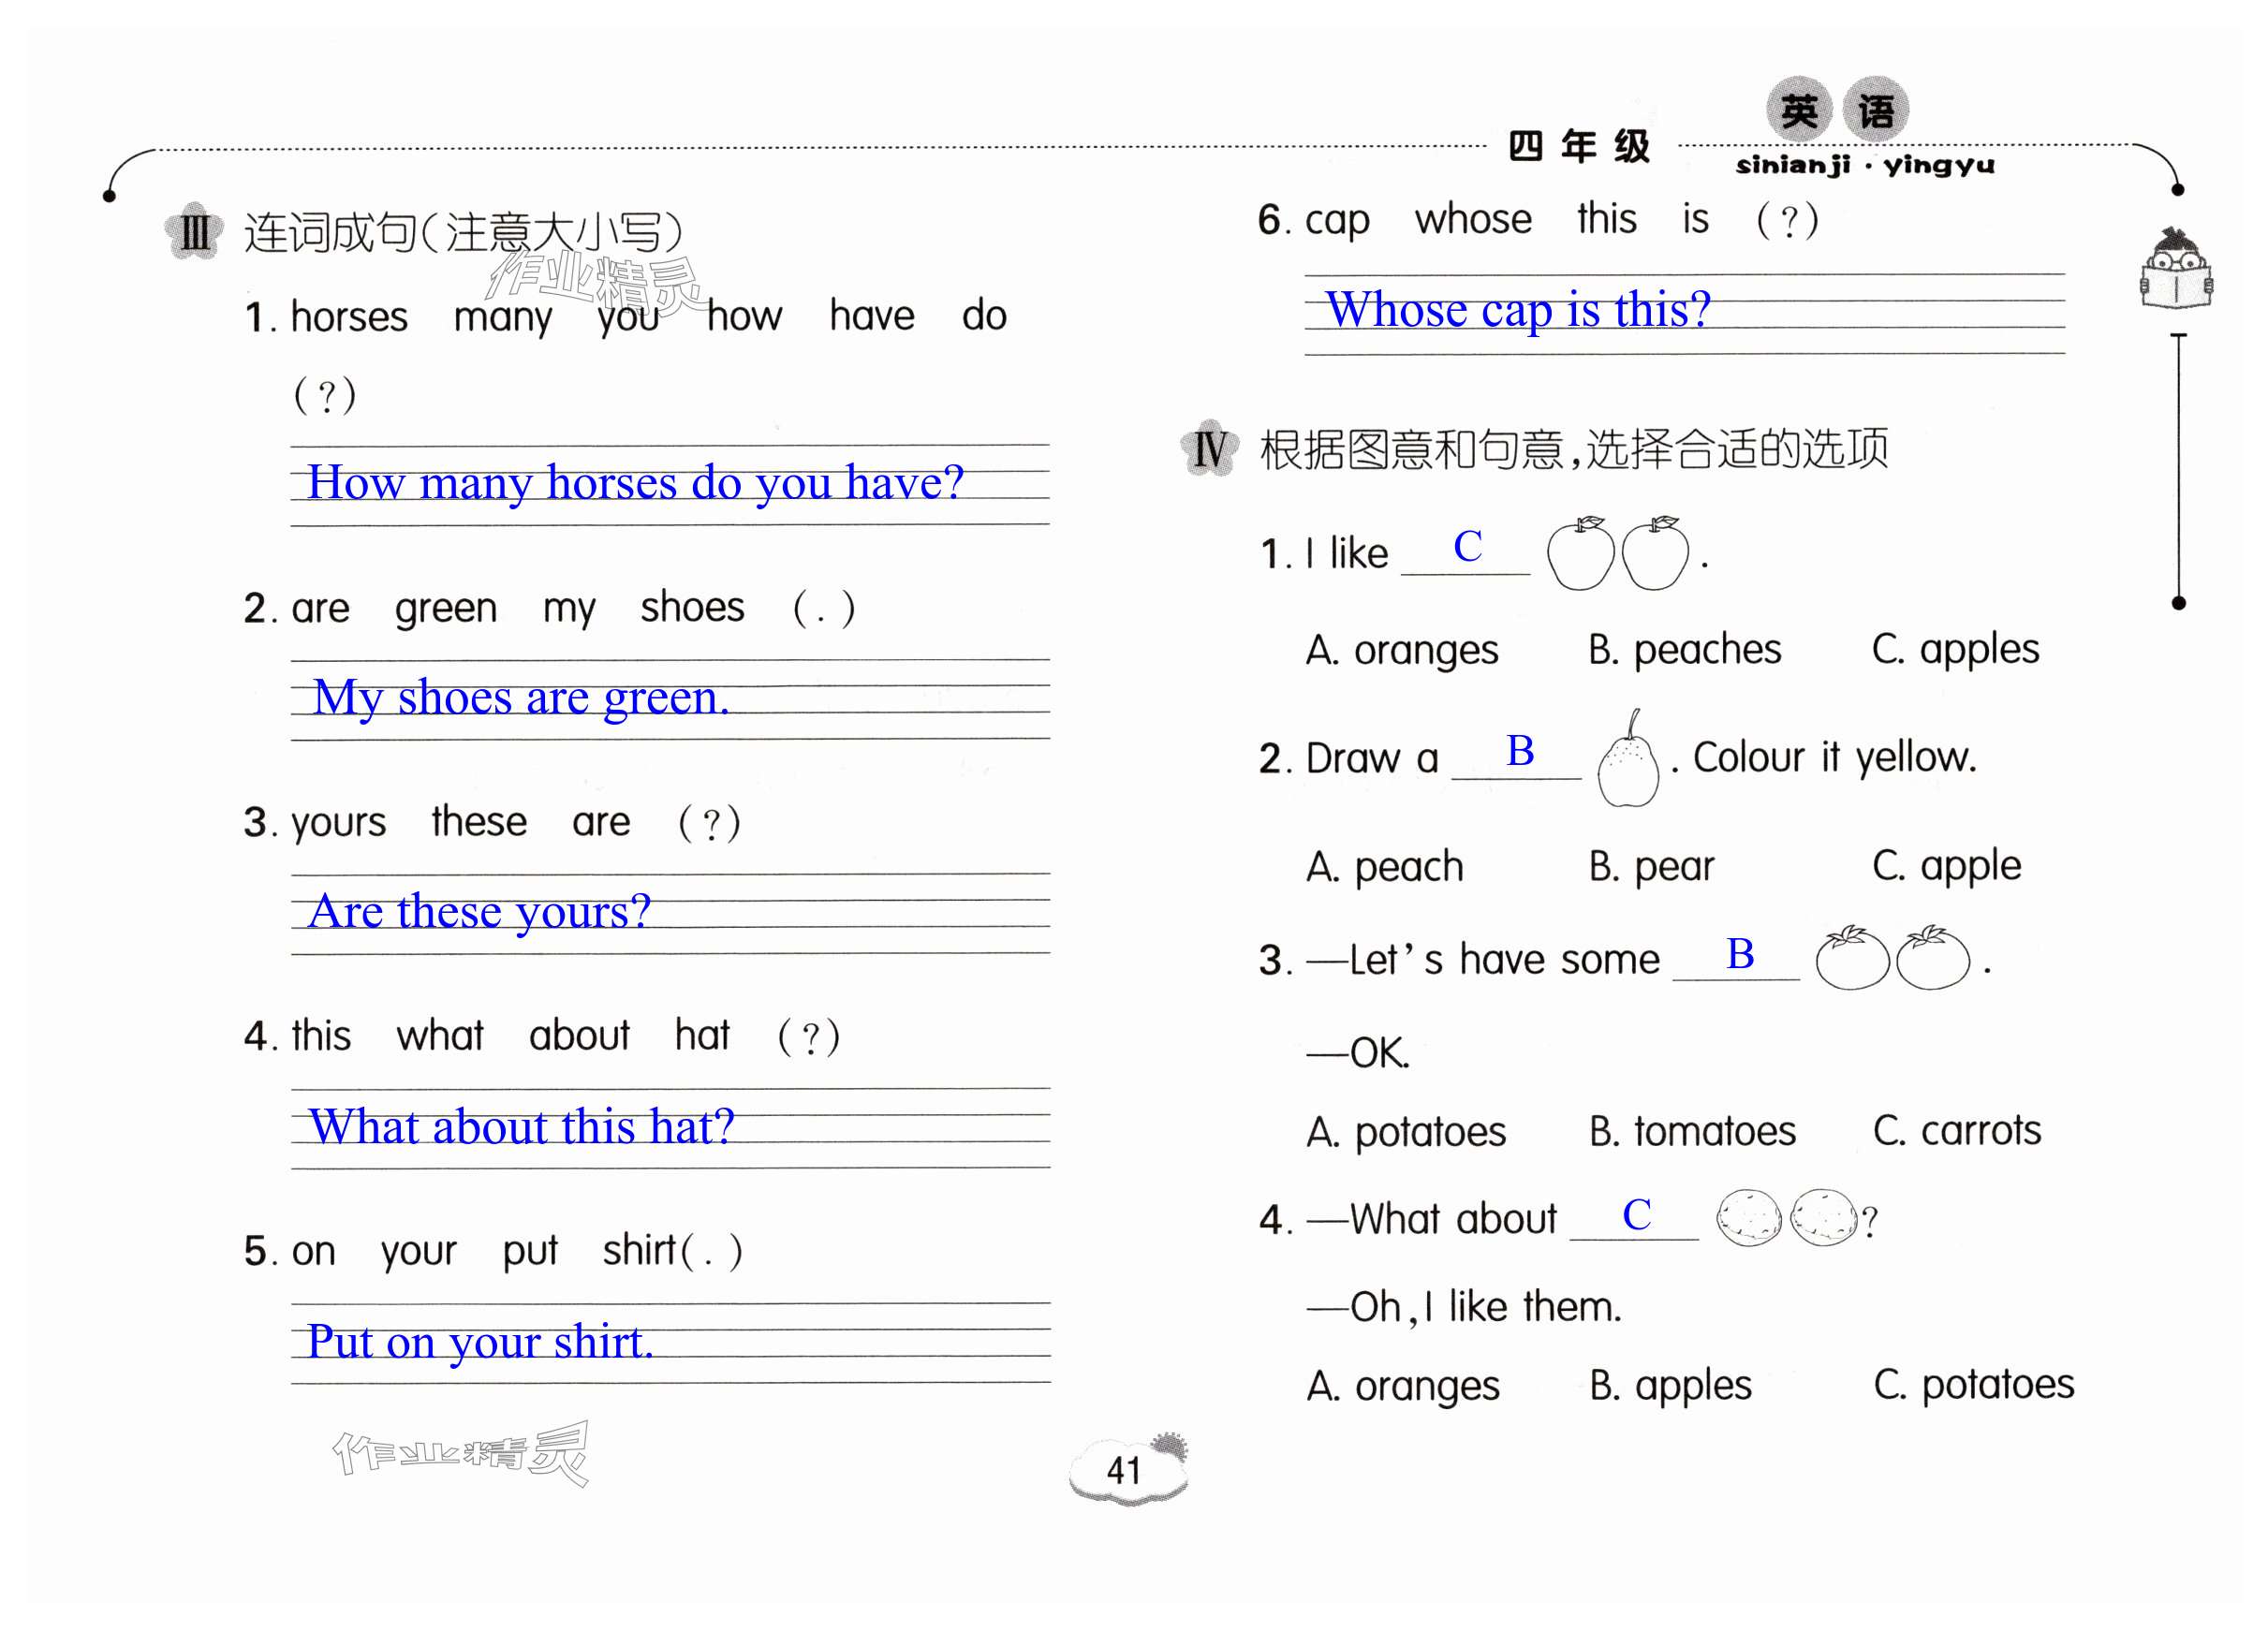The image size is (2268, 1631).
Task: Select option B. pear
Action: point(1651,866)
